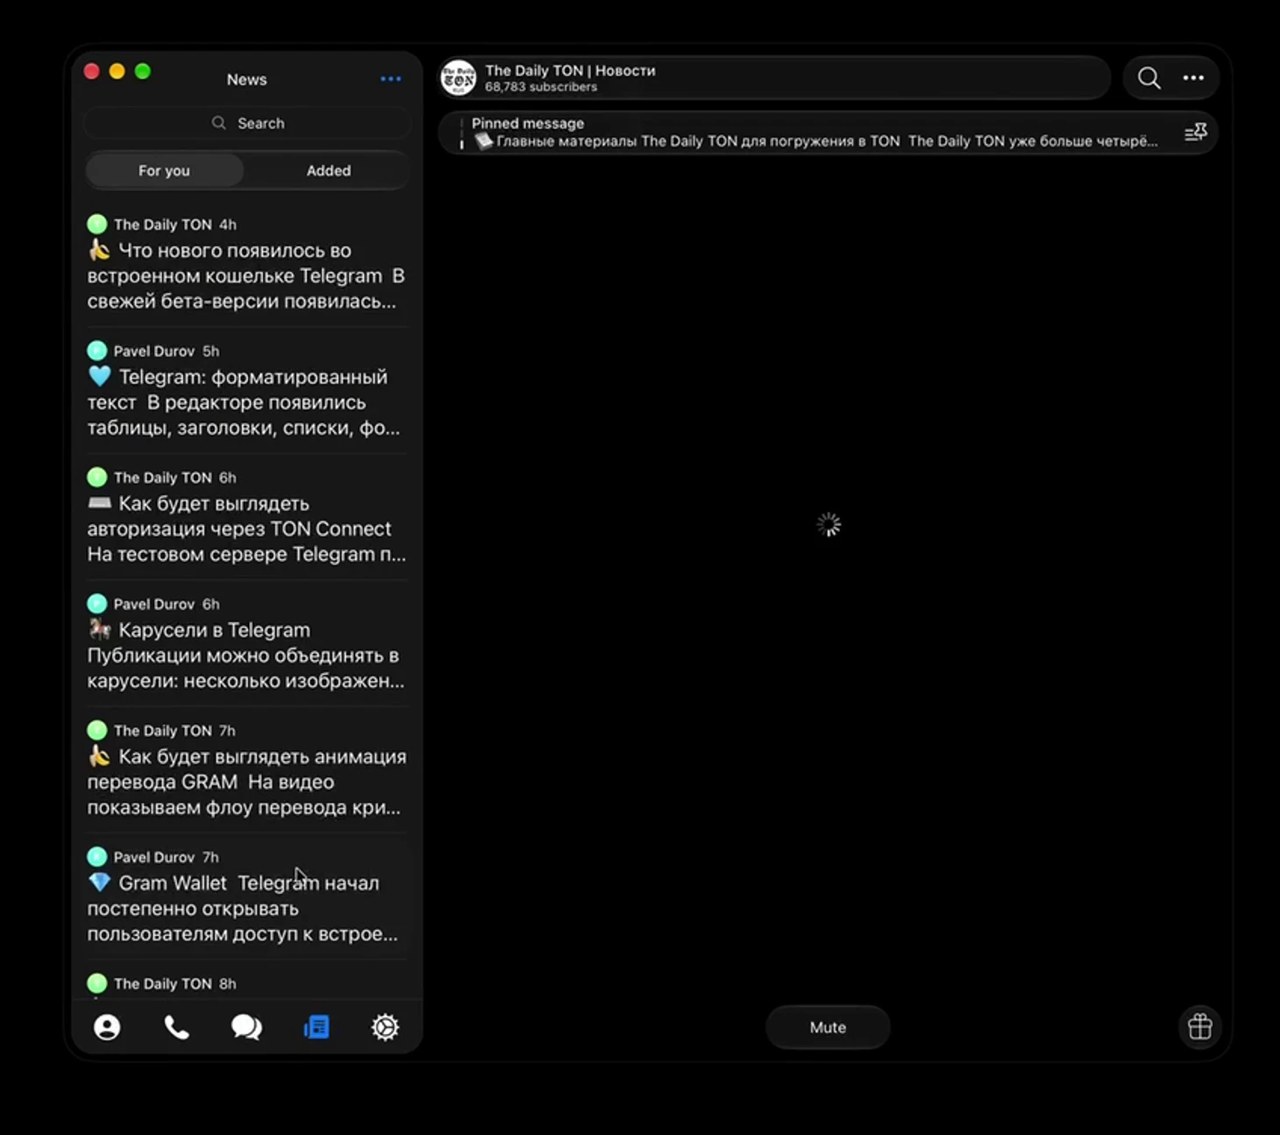The width and height of the screenshot is (1280, 1135).
Task: Open the Settings gear icon
Action: click(385, 1027)
